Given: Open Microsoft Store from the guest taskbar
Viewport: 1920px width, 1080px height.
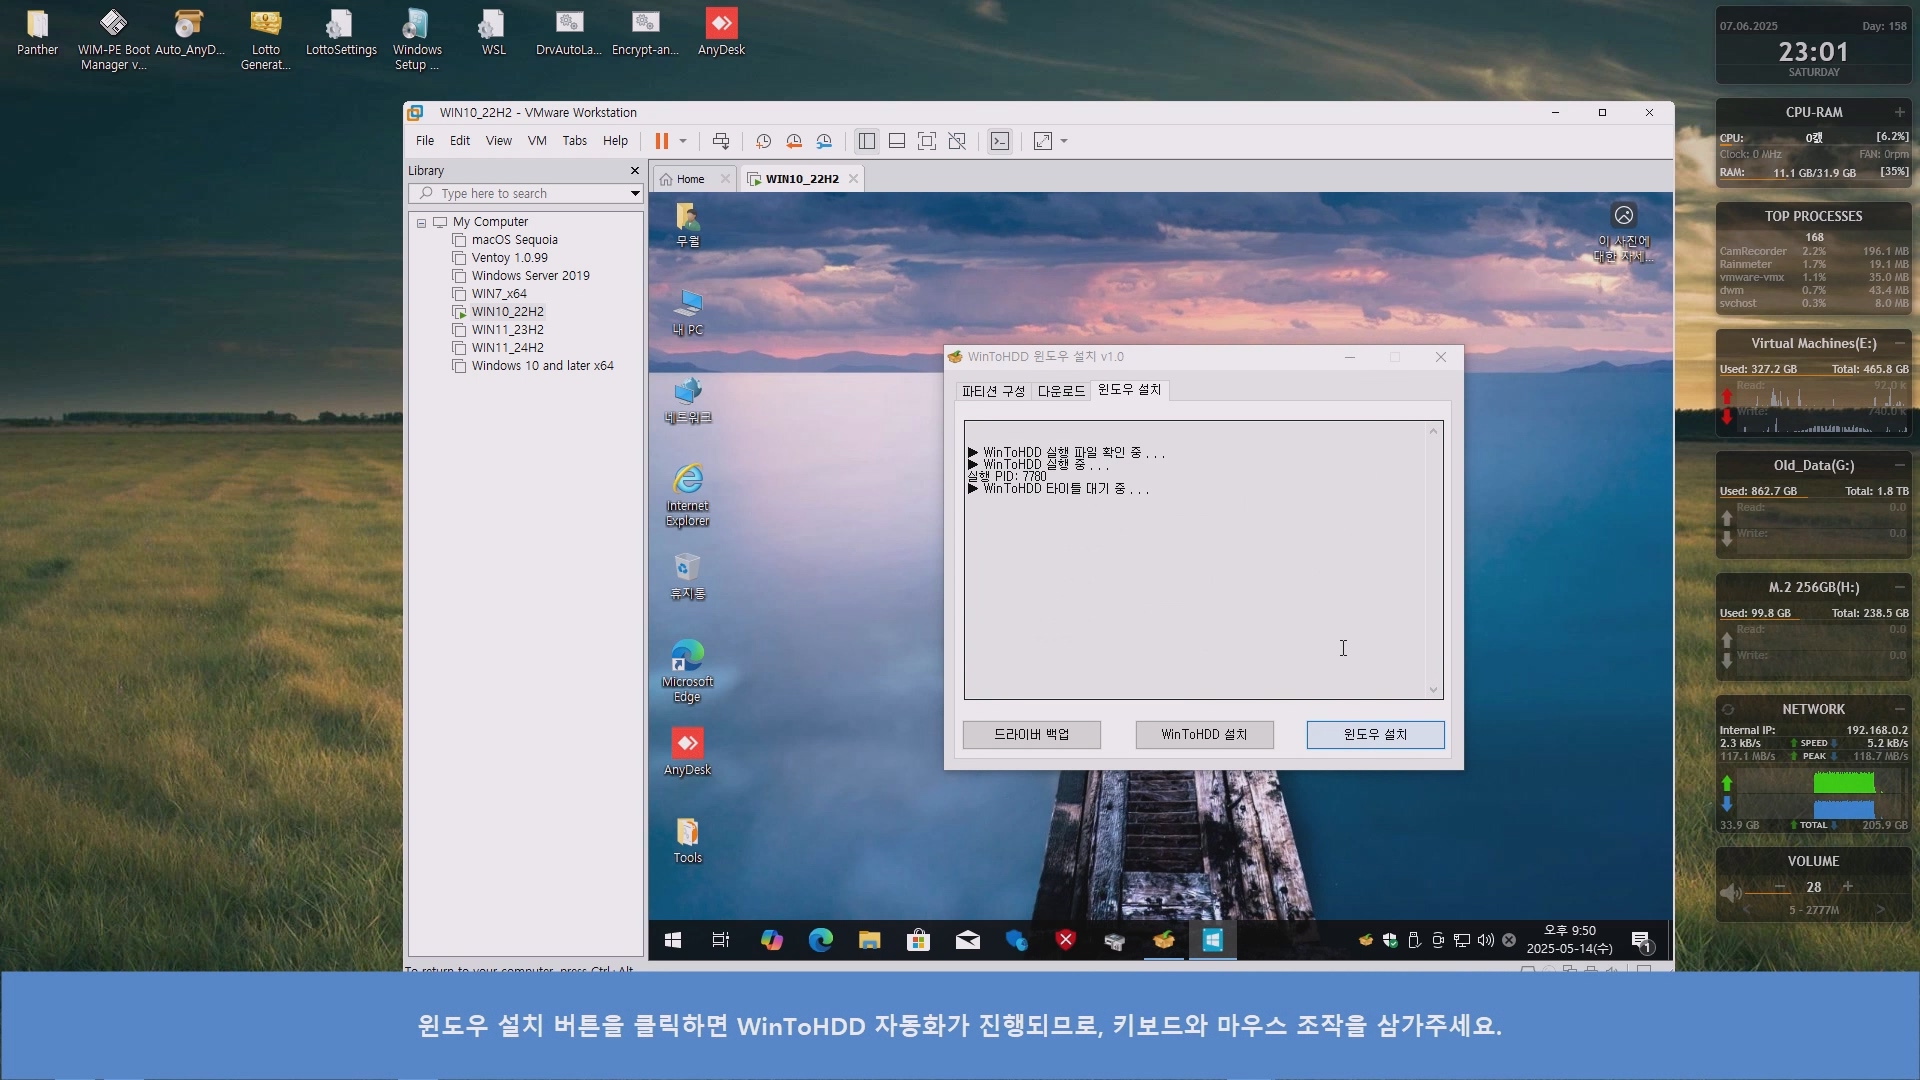Looking at the screenshot, I should pos(918,941).
